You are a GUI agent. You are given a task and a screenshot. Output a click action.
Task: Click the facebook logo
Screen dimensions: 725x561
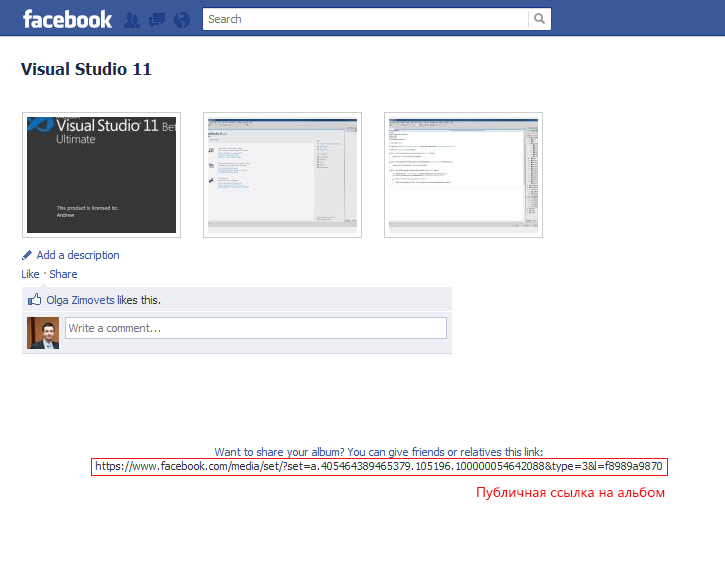68,19
